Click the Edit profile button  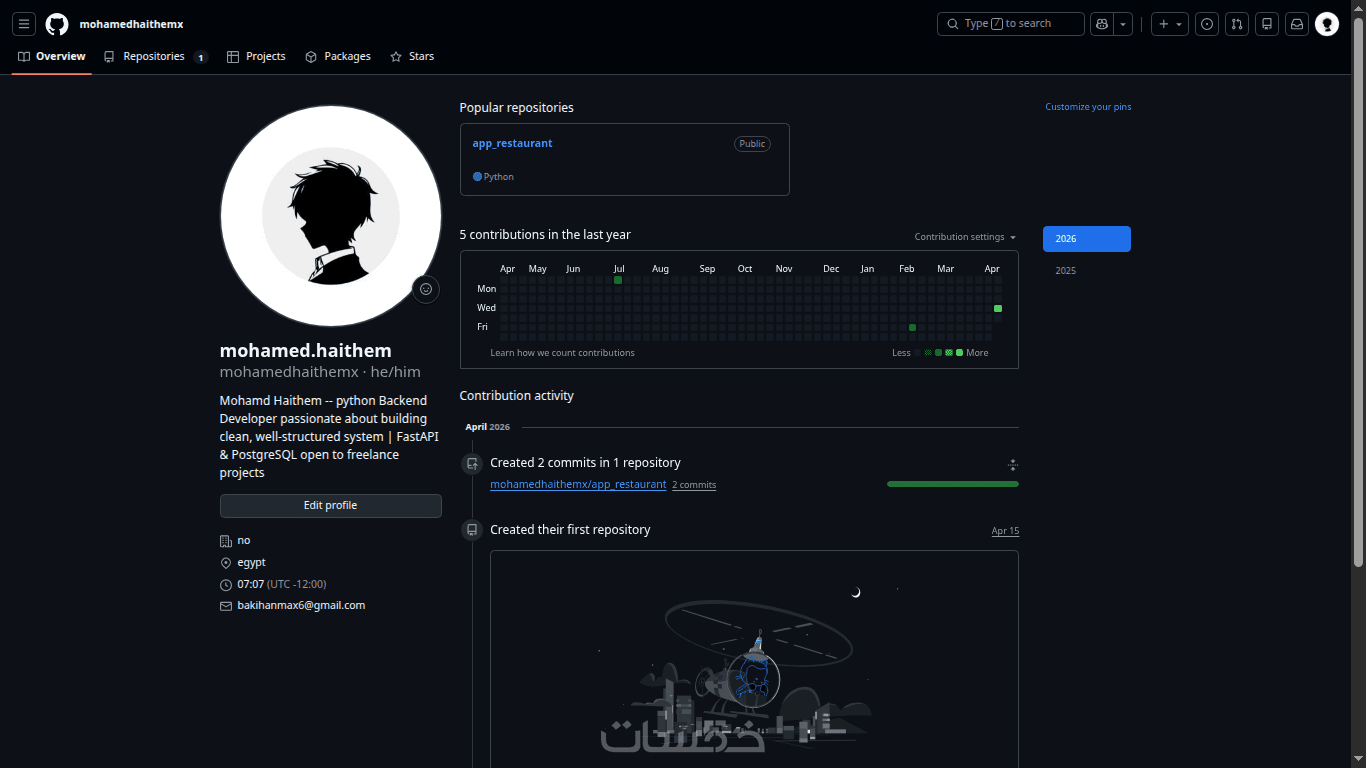click(x=331, y=506)
